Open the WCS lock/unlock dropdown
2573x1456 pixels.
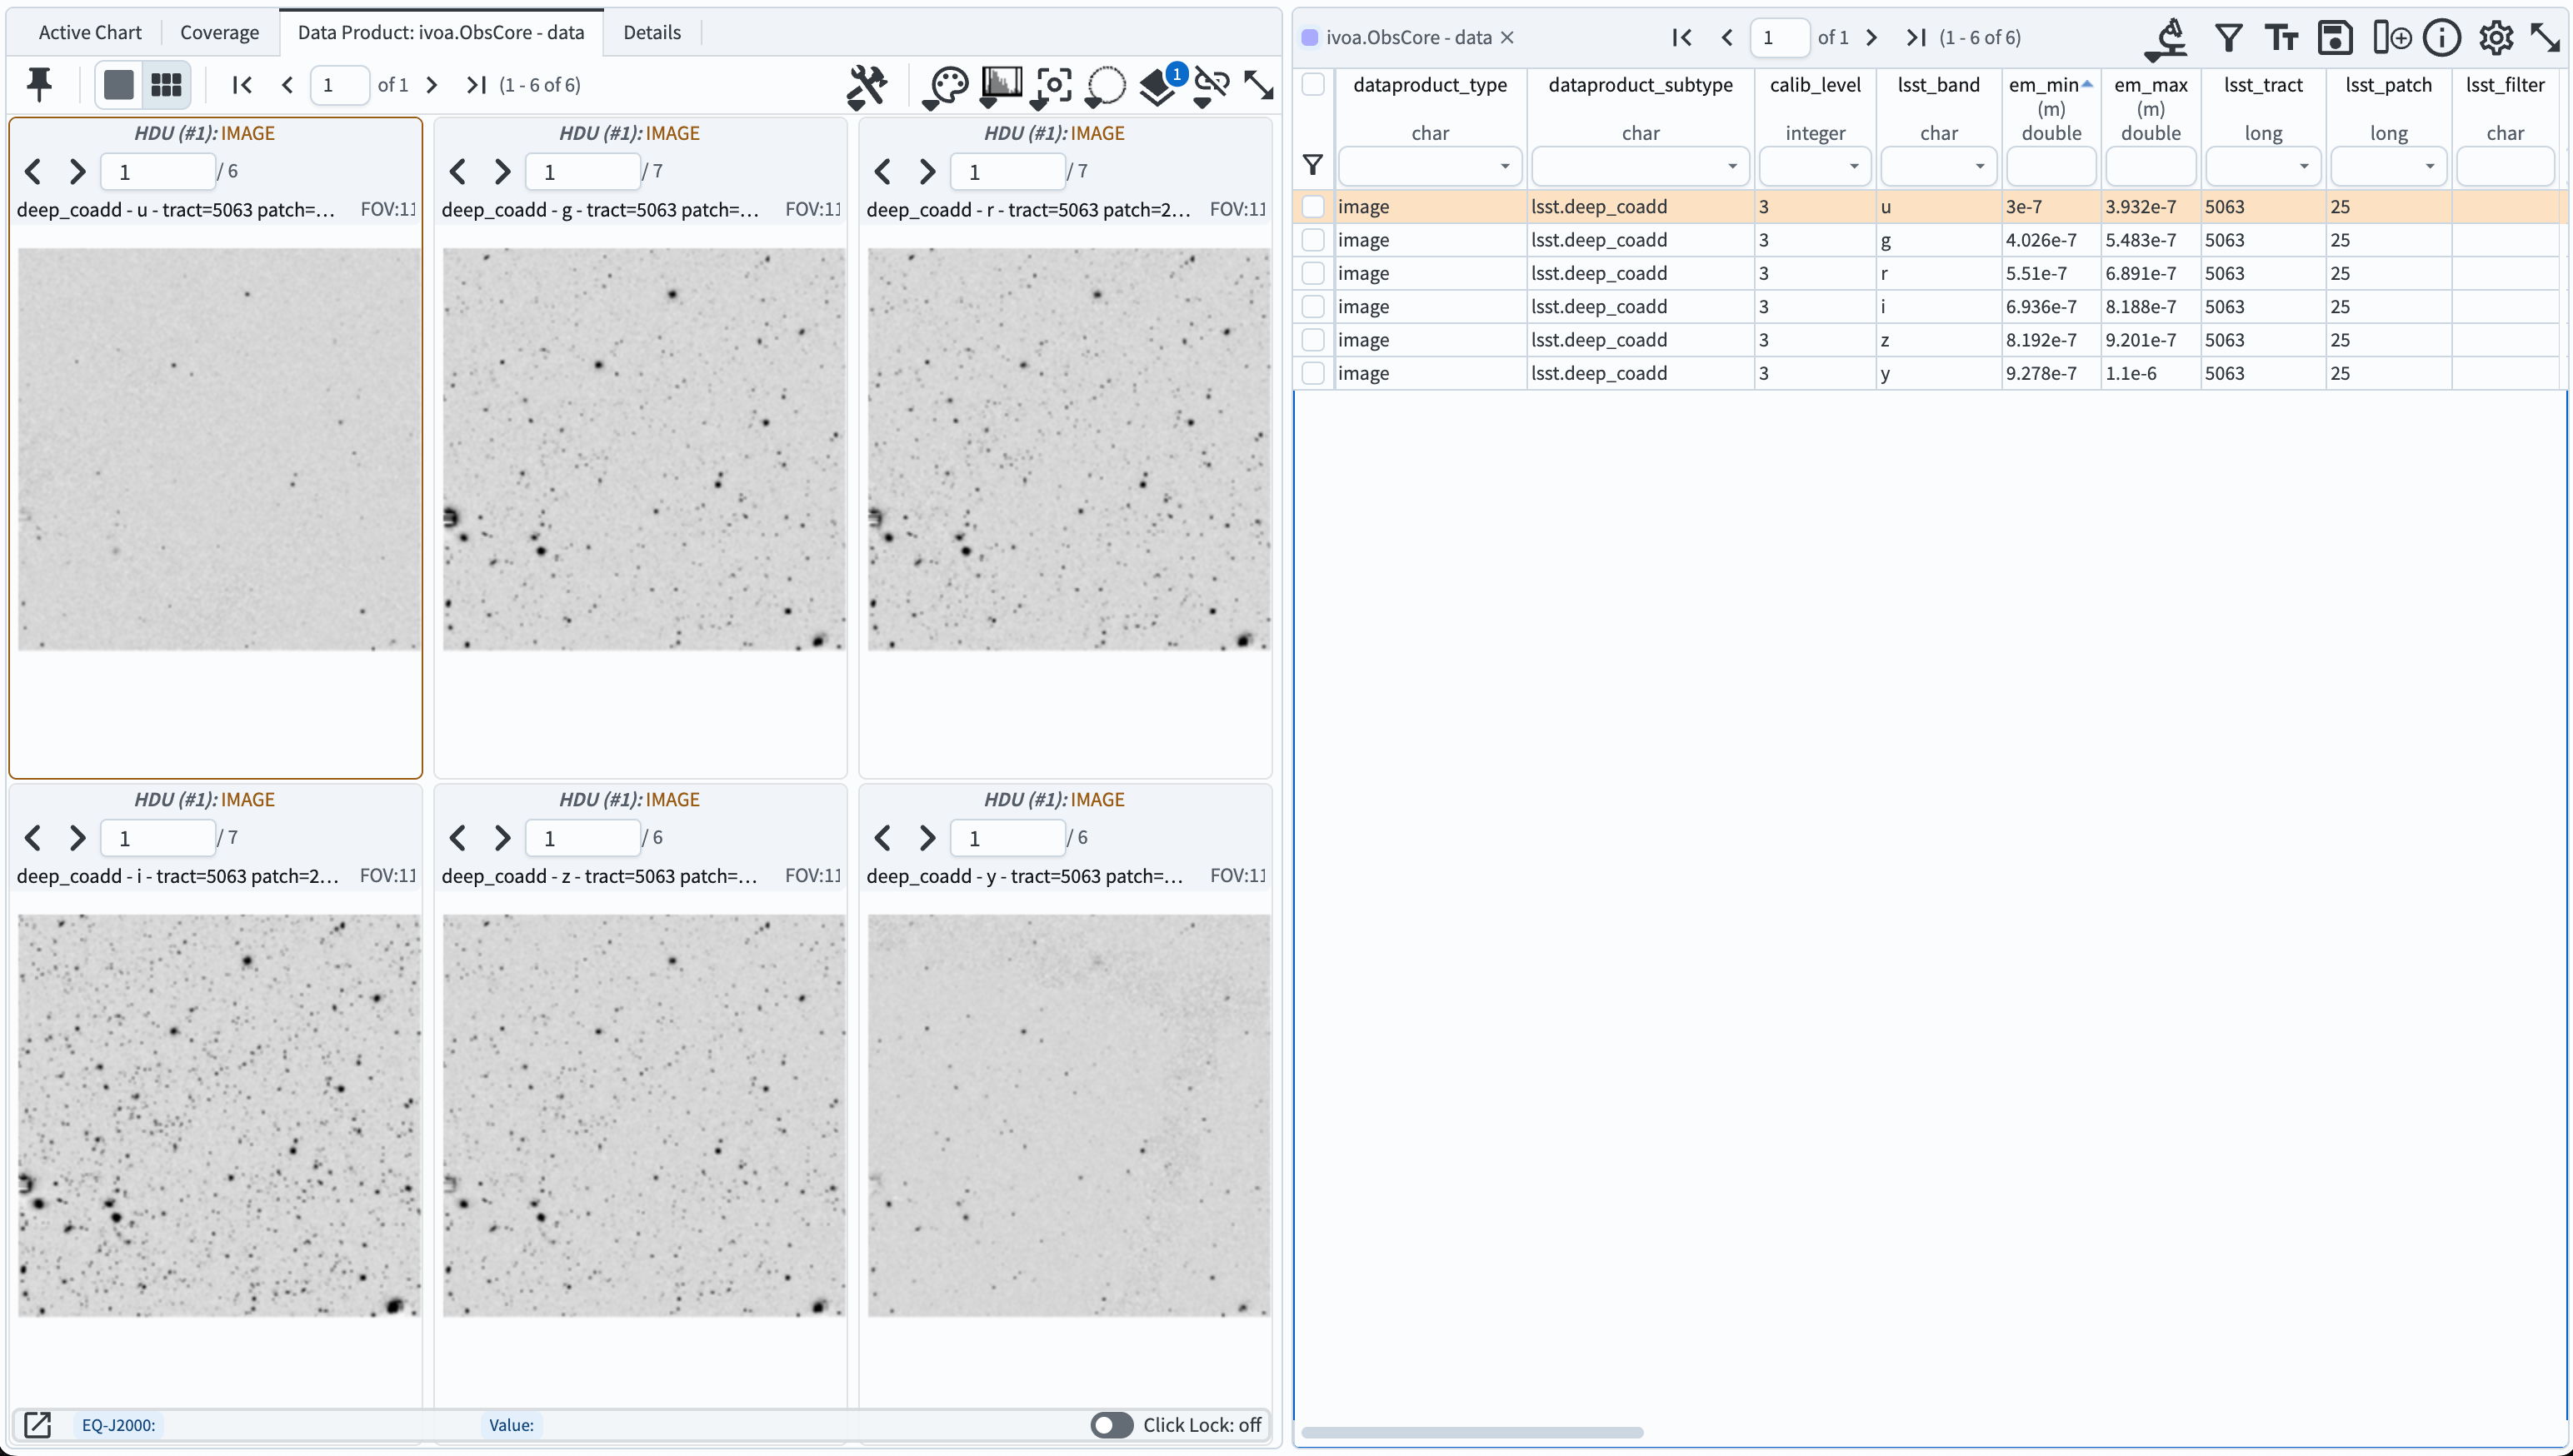pyautogui.click(x=1211, y=87)
